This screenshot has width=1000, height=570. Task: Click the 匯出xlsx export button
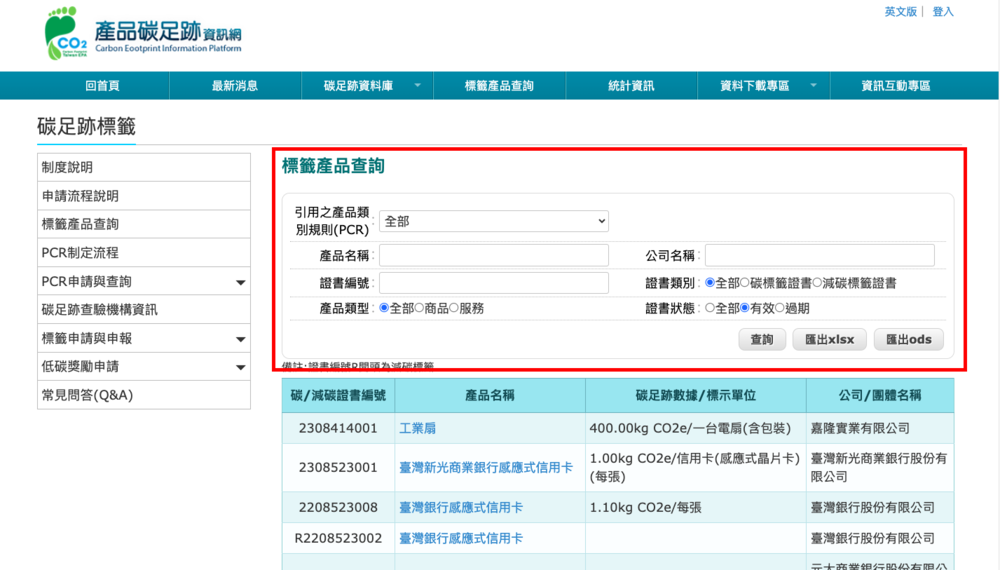pyautogui.click(x=829, y=340)
